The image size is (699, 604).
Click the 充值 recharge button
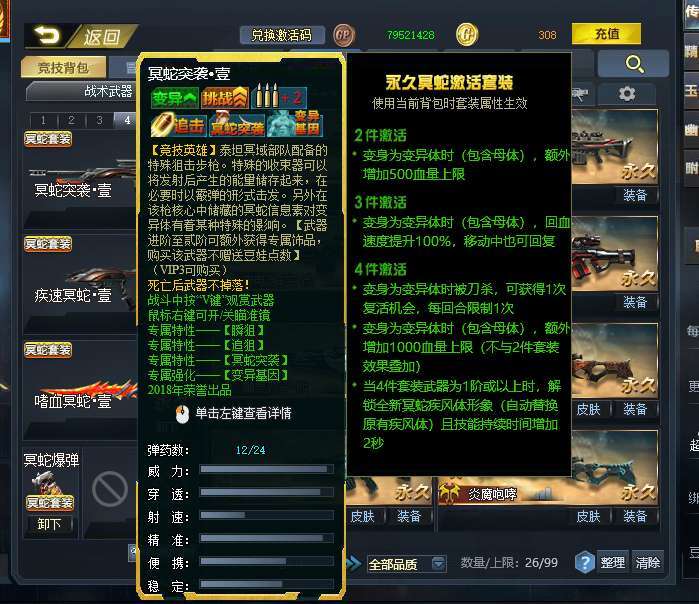pyautogui.click(x=606, y=34)
